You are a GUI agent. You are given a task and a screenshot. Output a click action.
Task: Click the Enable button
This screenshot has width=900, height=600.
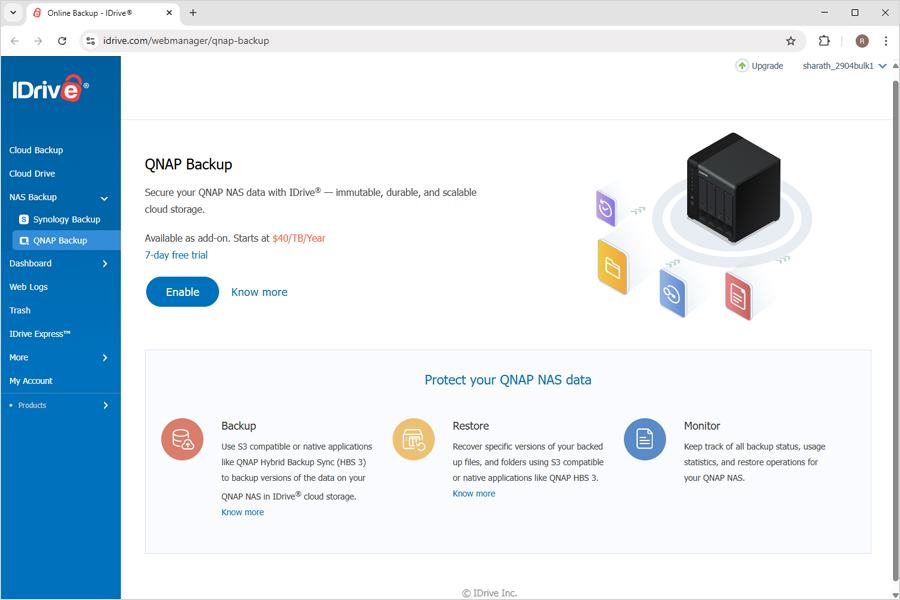click(183, 292)
